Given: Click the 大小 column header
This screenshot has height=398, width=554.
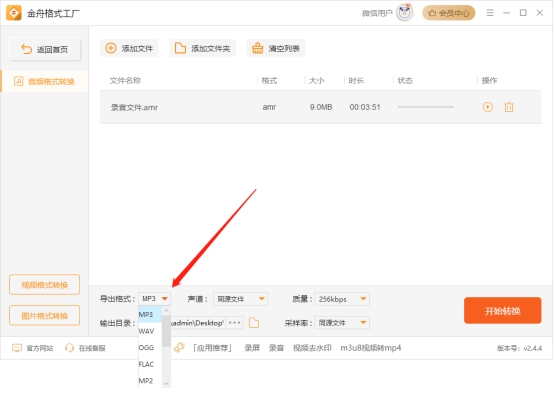Looking at the screenshot, I should [x=316, y=81].
